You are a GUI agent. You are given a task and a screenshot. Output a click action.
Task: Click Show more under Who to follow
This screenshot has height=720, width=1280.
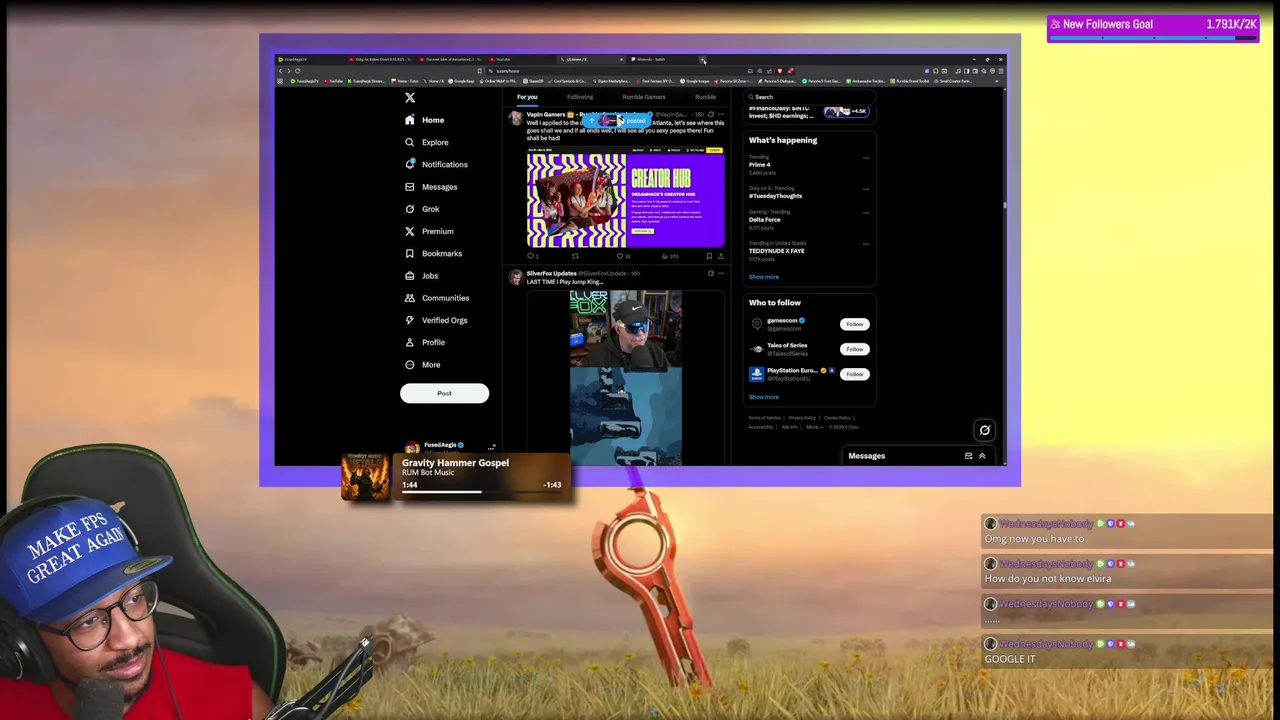(764, 397)
